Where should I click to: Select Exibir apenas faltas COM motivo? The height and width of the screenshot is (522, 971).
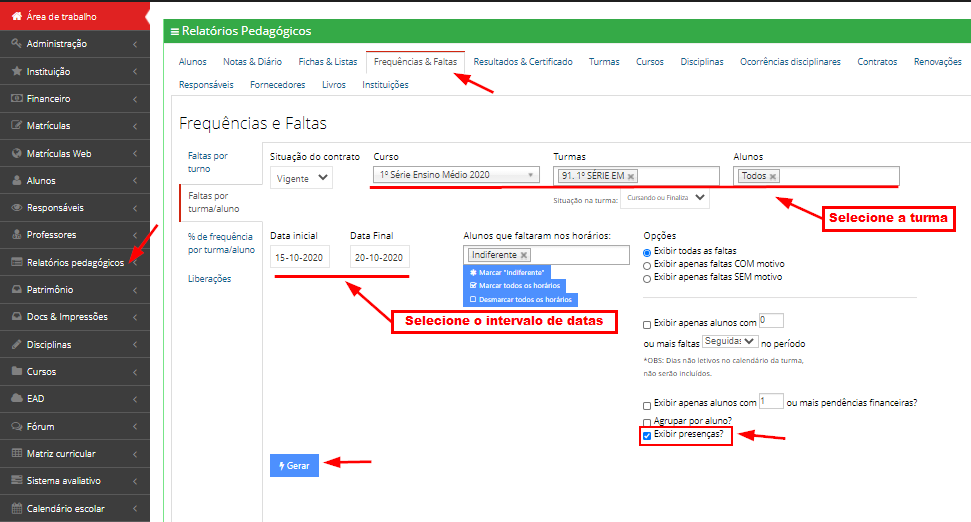(x=647, y=266)
